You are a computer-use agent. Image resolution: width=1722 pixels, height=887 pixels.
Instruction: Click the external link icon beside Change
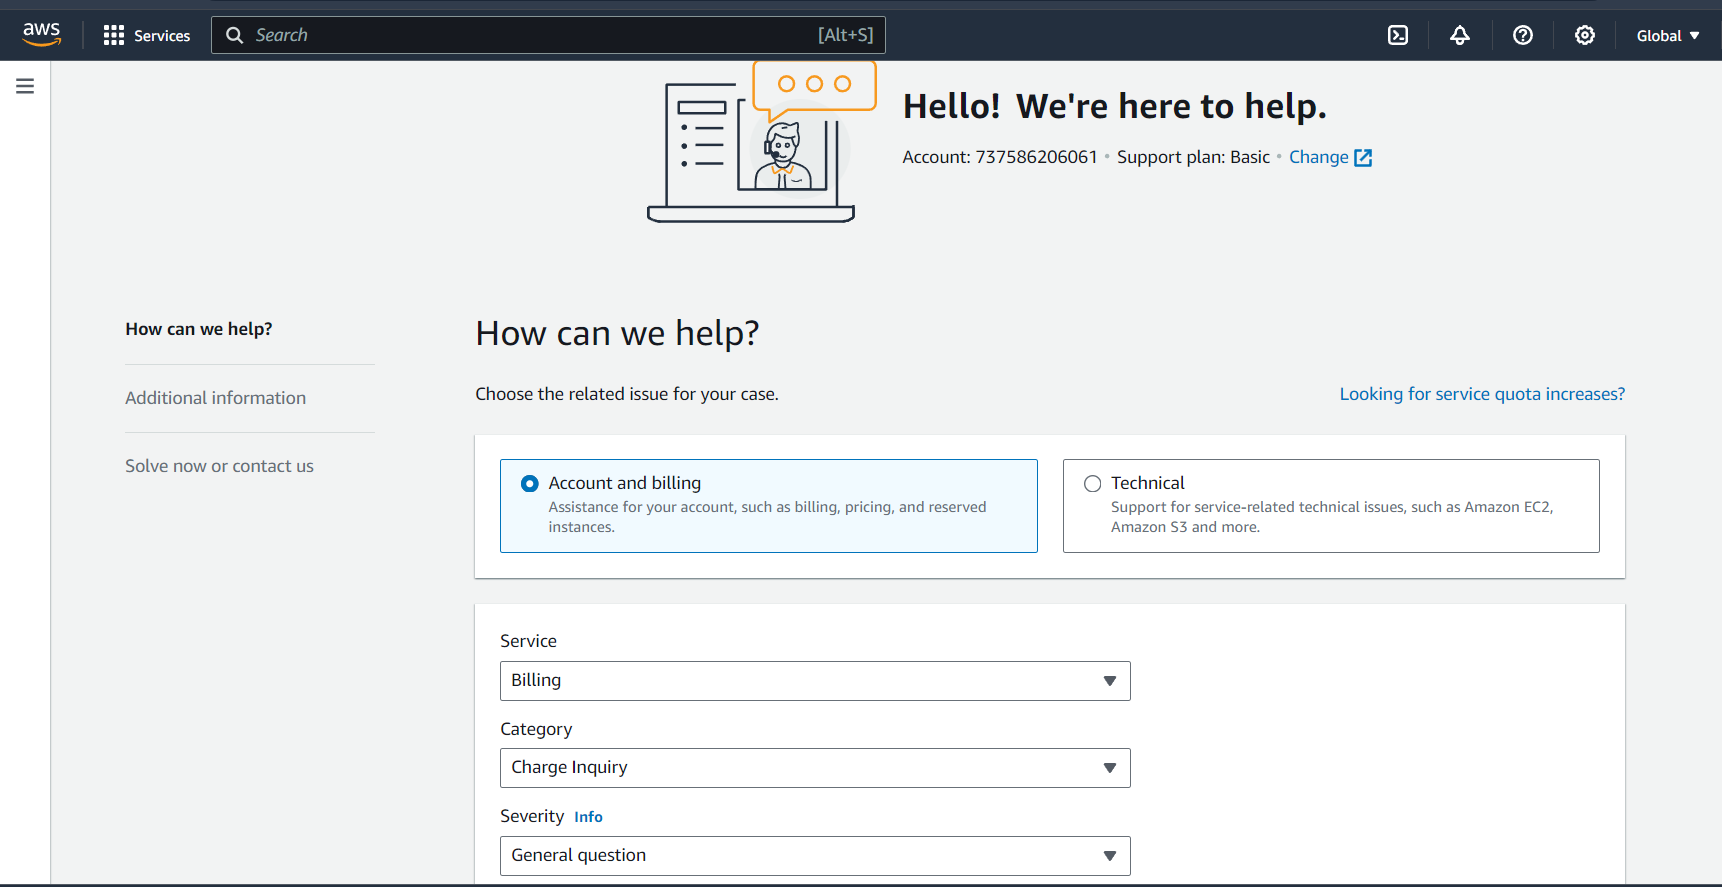click(x=1363, y=158)
